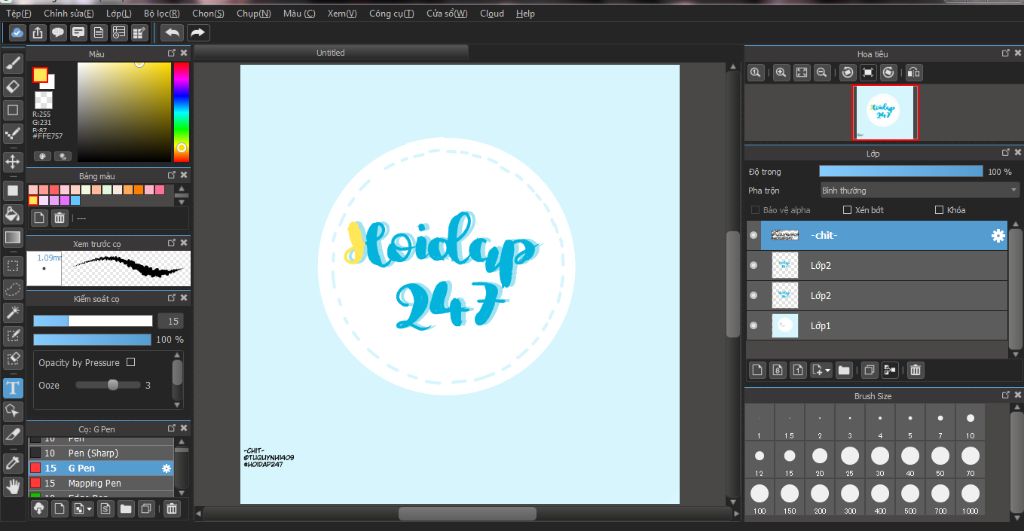Screen dimensions: 1024x531
Task: Activate the Text tool
Action: (13, 388)
